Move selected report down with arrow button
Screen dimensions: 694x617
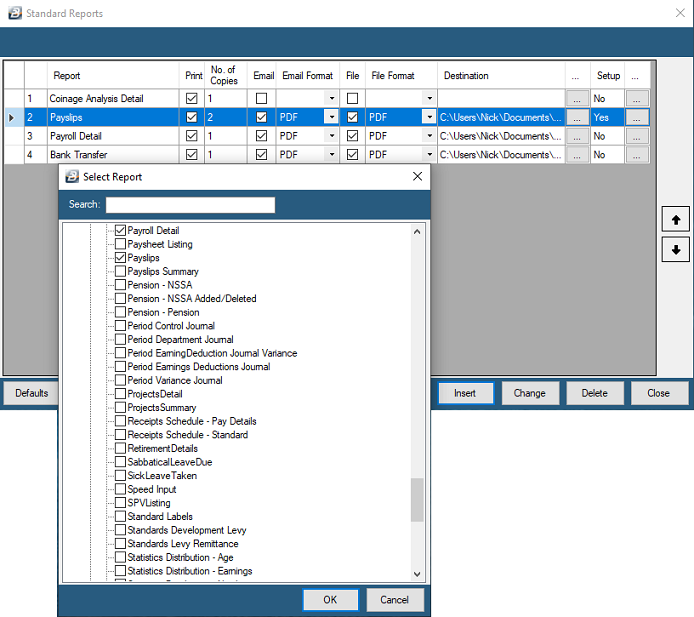pos(675,250)
